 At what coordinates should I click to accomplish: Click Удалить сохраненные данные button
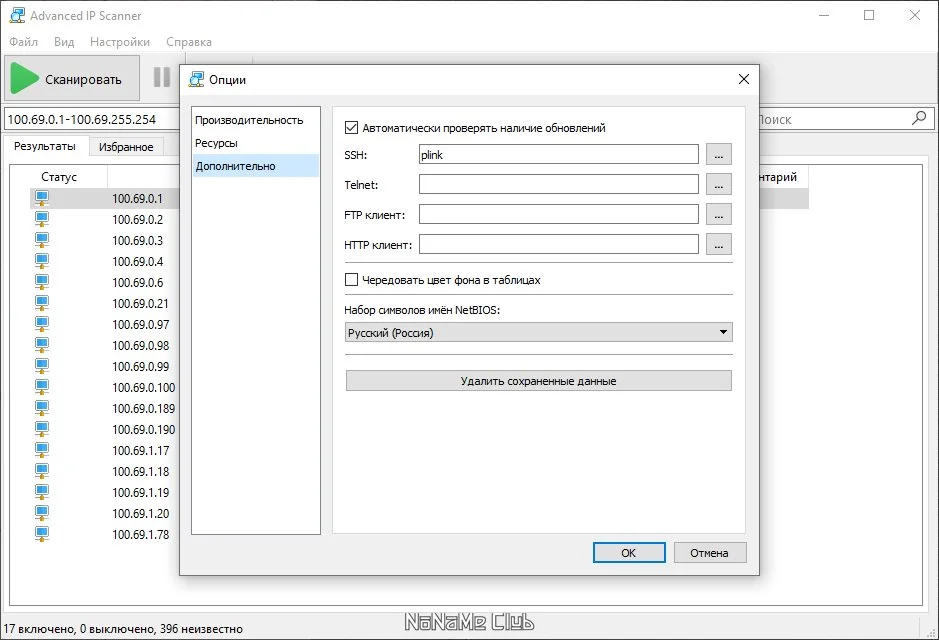pos(538,381)
